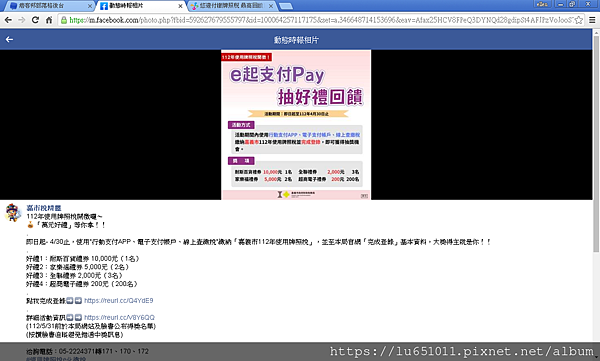This screenshot has width=600, height=361.
Task: Close the Facebook photo tab
Action: tap(180, 6)
